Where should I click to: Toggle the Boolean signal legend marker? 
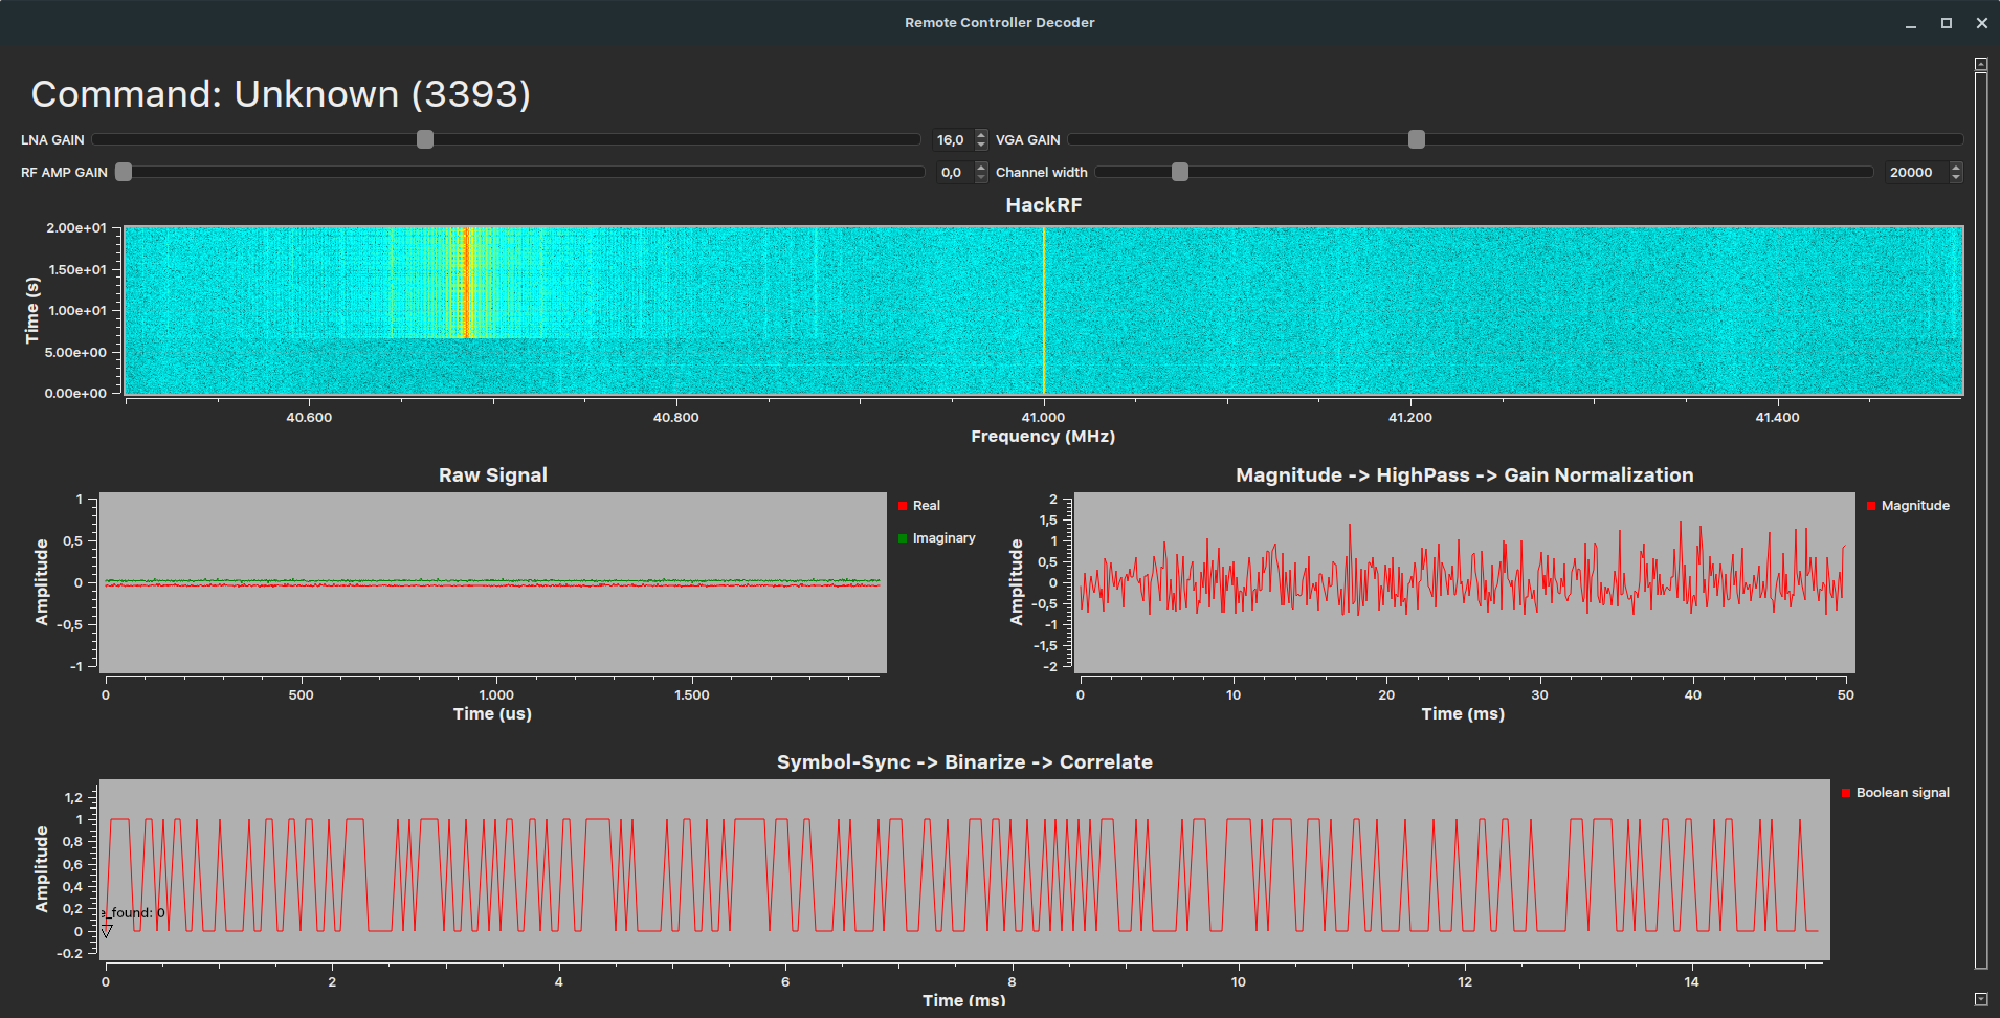click(1845, 792)
